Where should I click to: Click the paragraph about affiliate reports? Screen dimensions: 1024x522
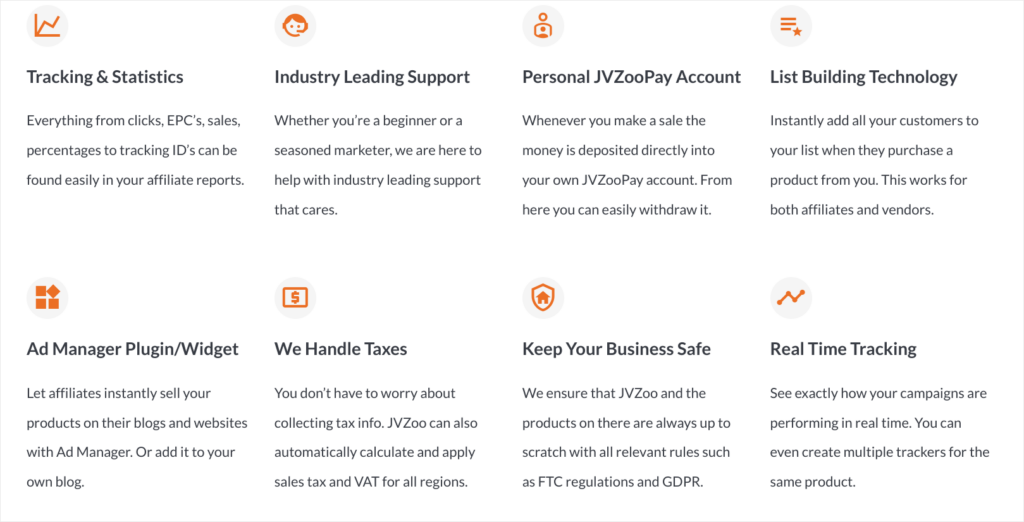click(135, 150)
